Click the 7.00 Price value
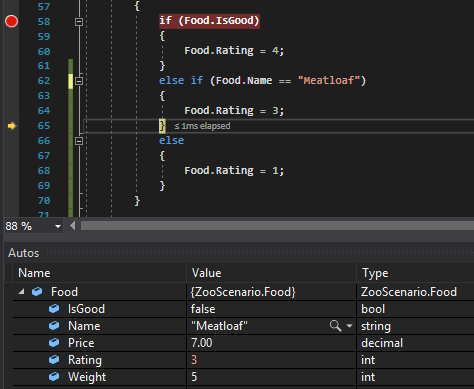474x389 pixels. (201, 343)
